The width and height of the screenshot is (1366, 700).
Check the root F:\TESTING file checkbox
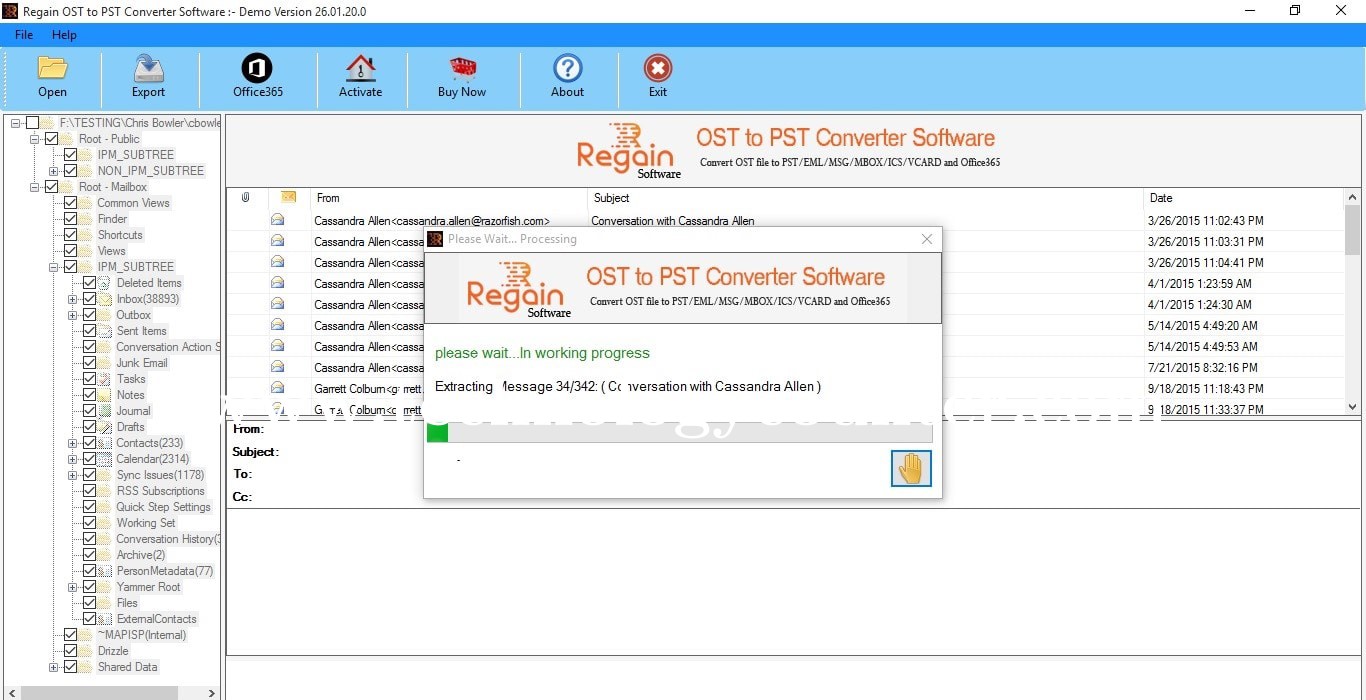pos(32,123)
